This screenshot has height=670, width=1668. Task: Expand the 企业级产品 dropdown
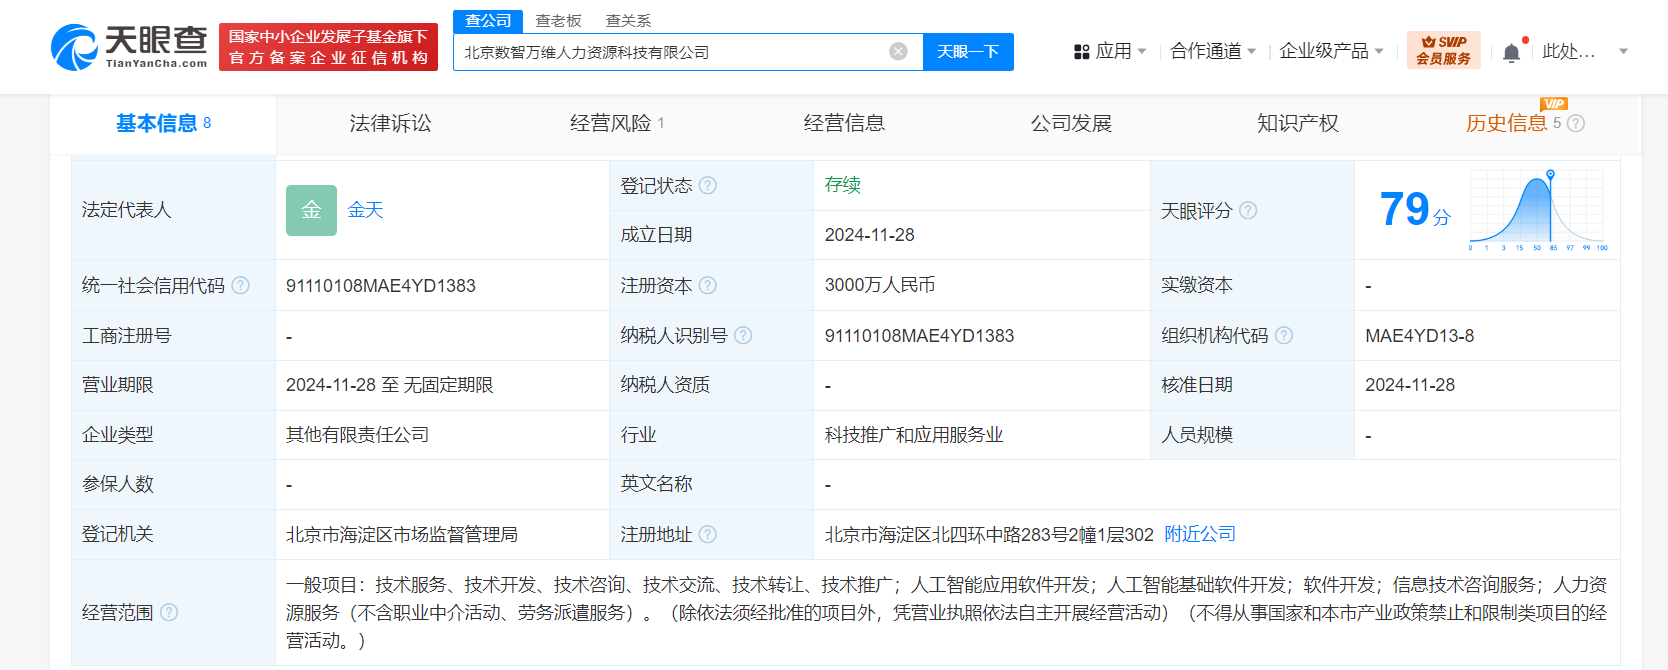(x=1331, y=51)
